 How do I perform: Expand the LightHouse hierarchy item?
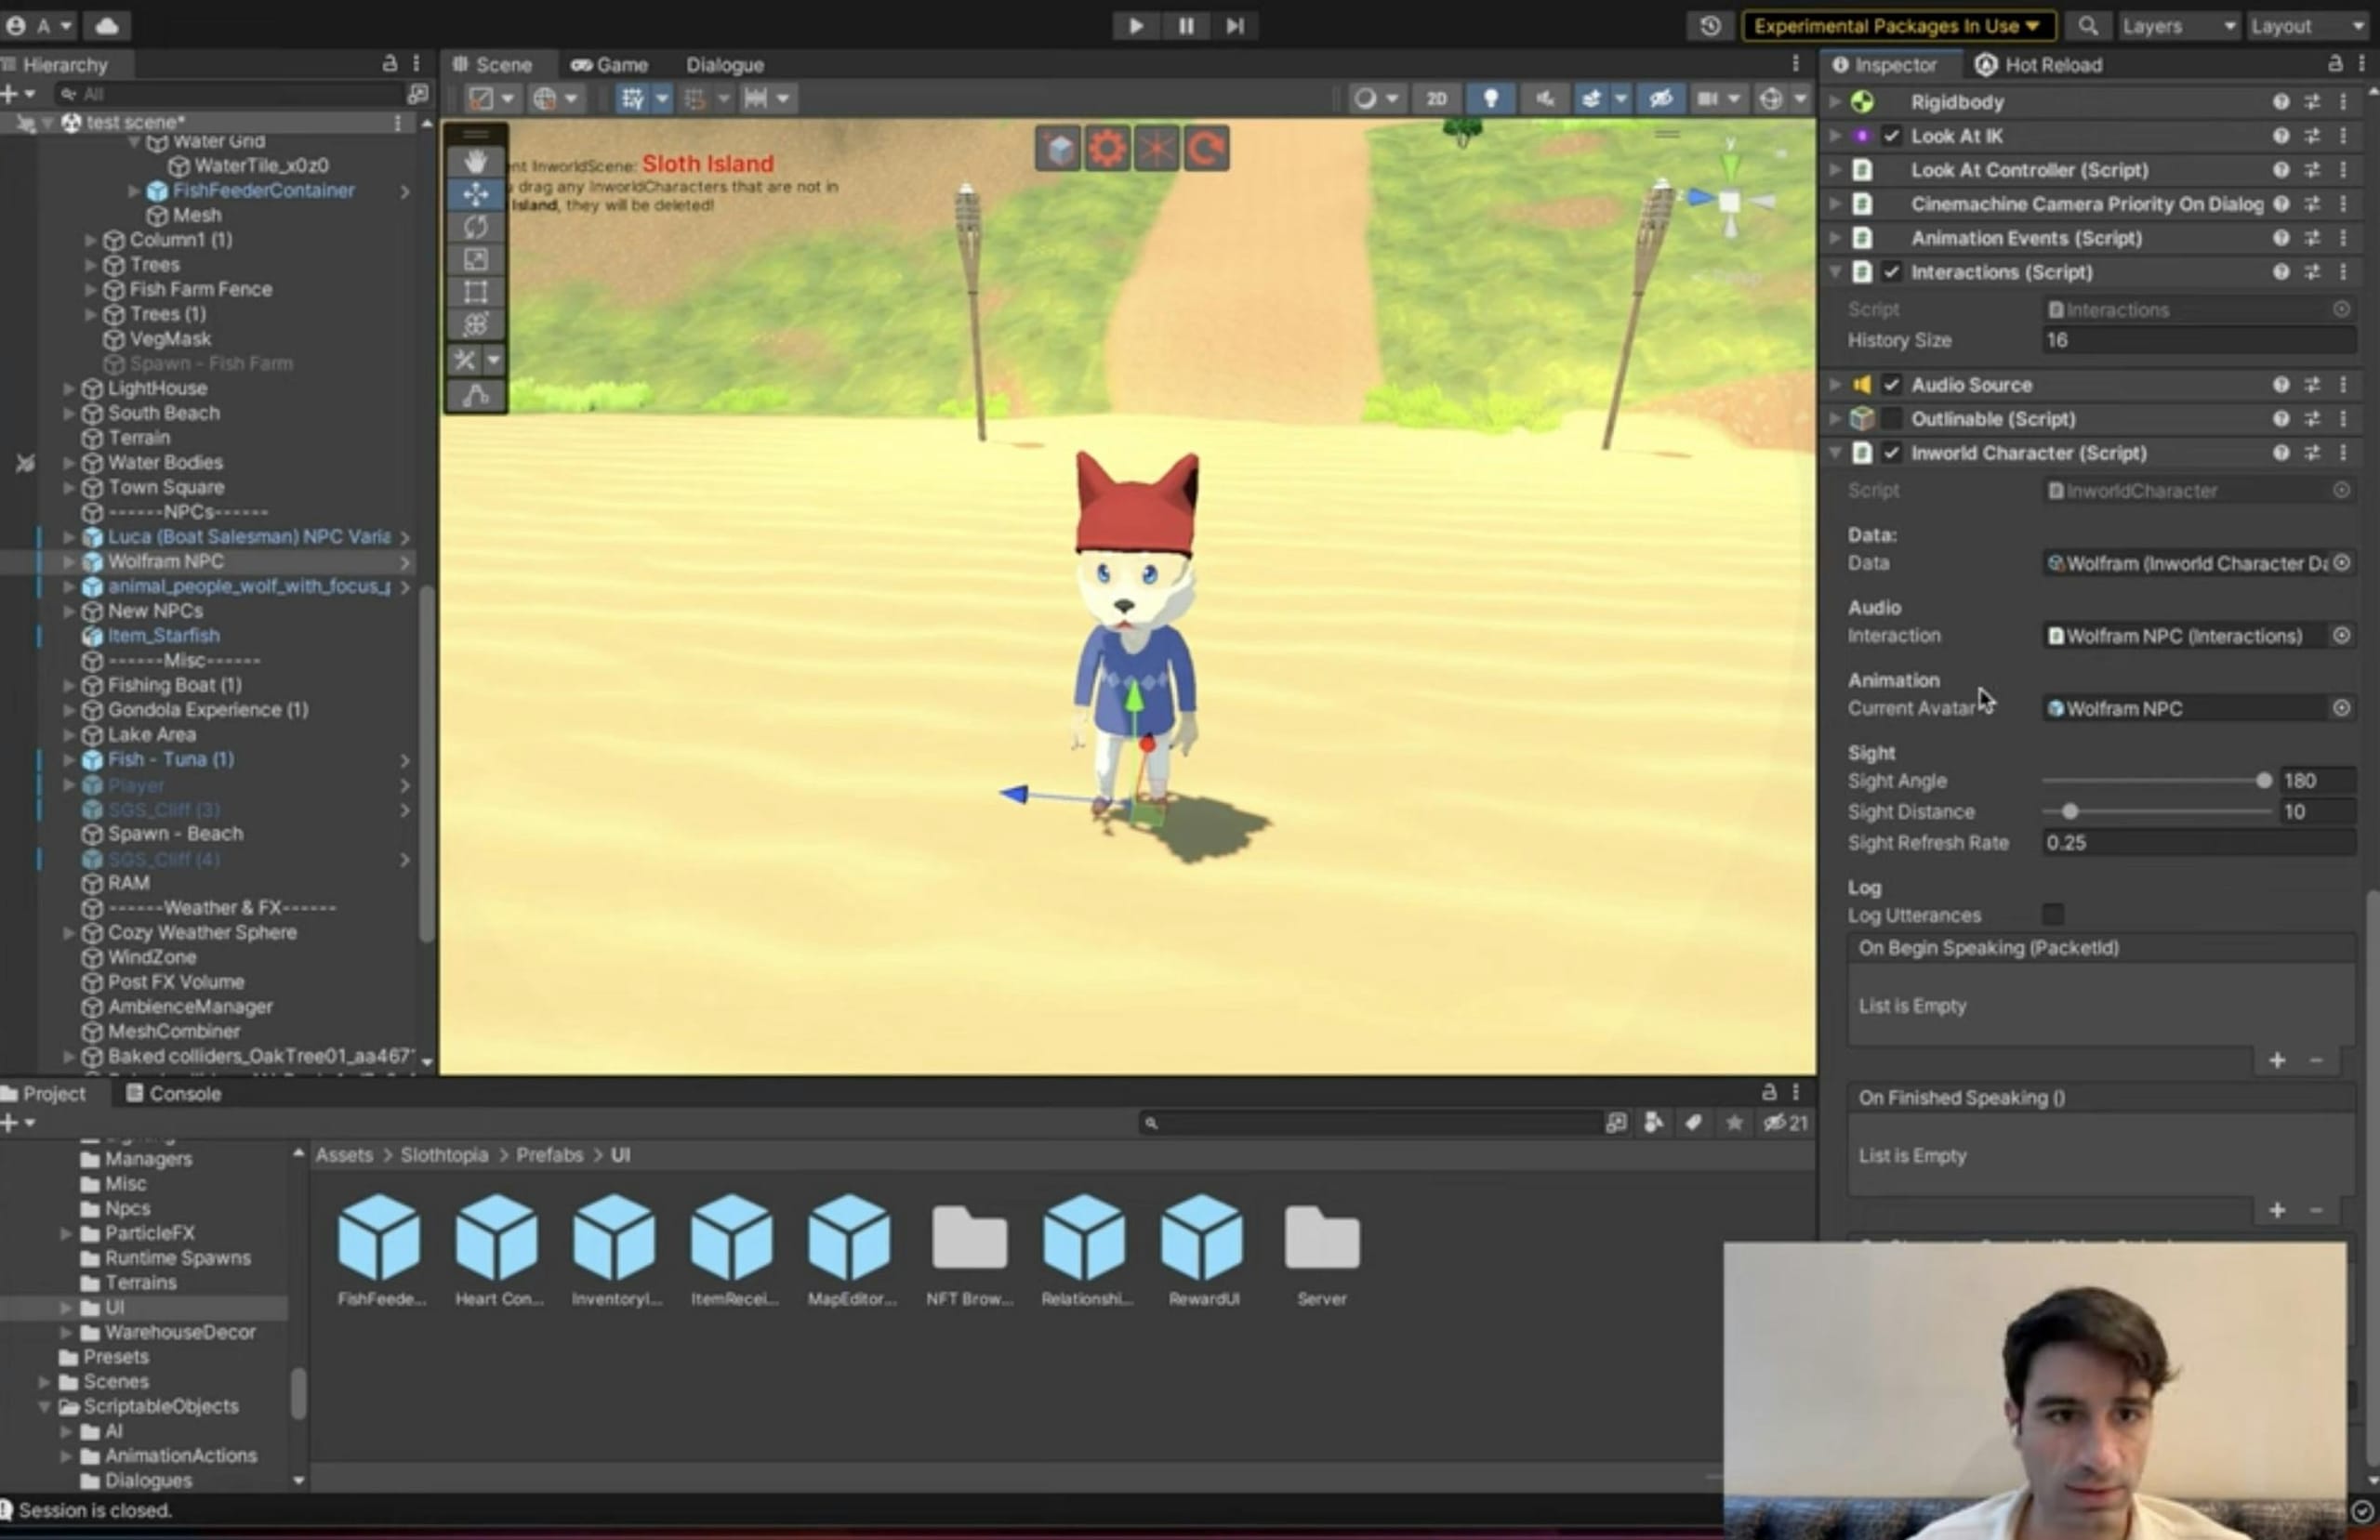pos(69,388)
